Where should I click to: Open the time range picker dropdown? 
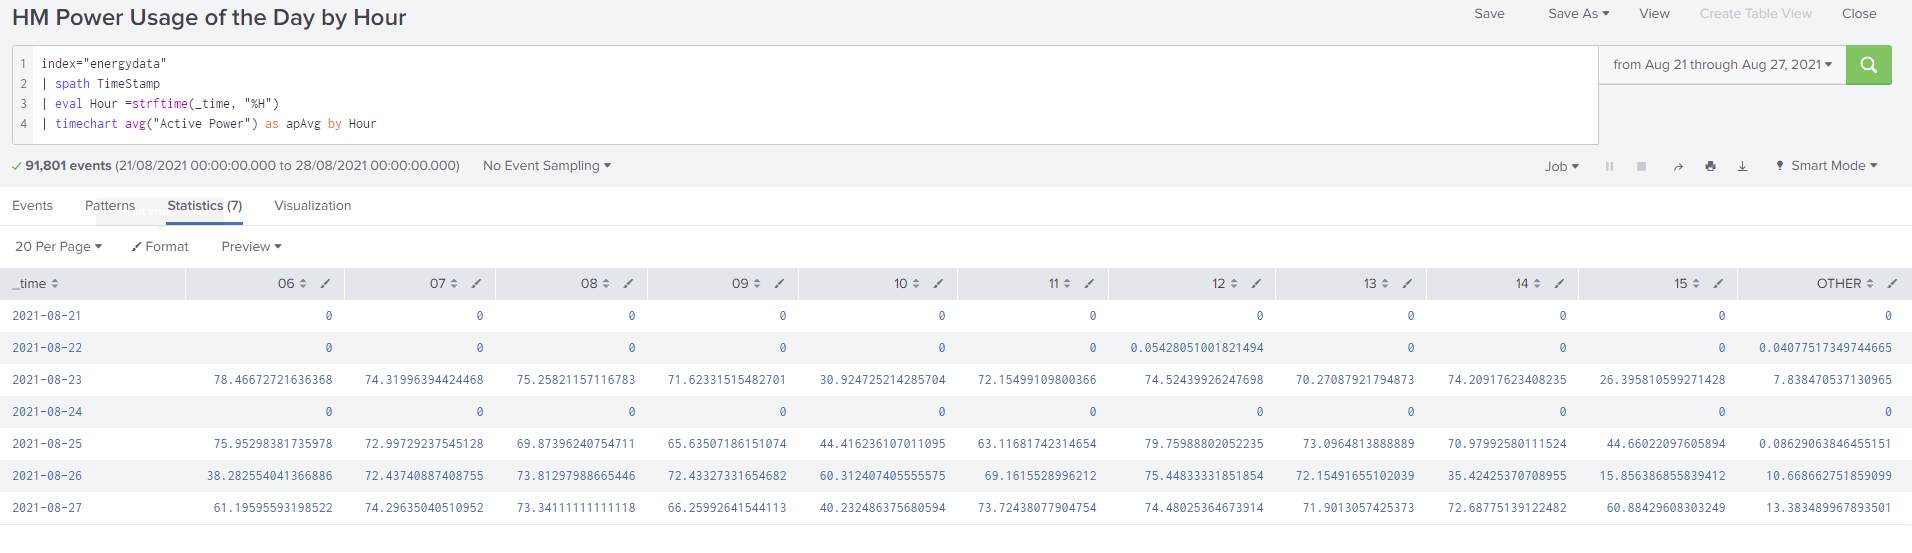pyautogui.click(x=1722, y=65)
